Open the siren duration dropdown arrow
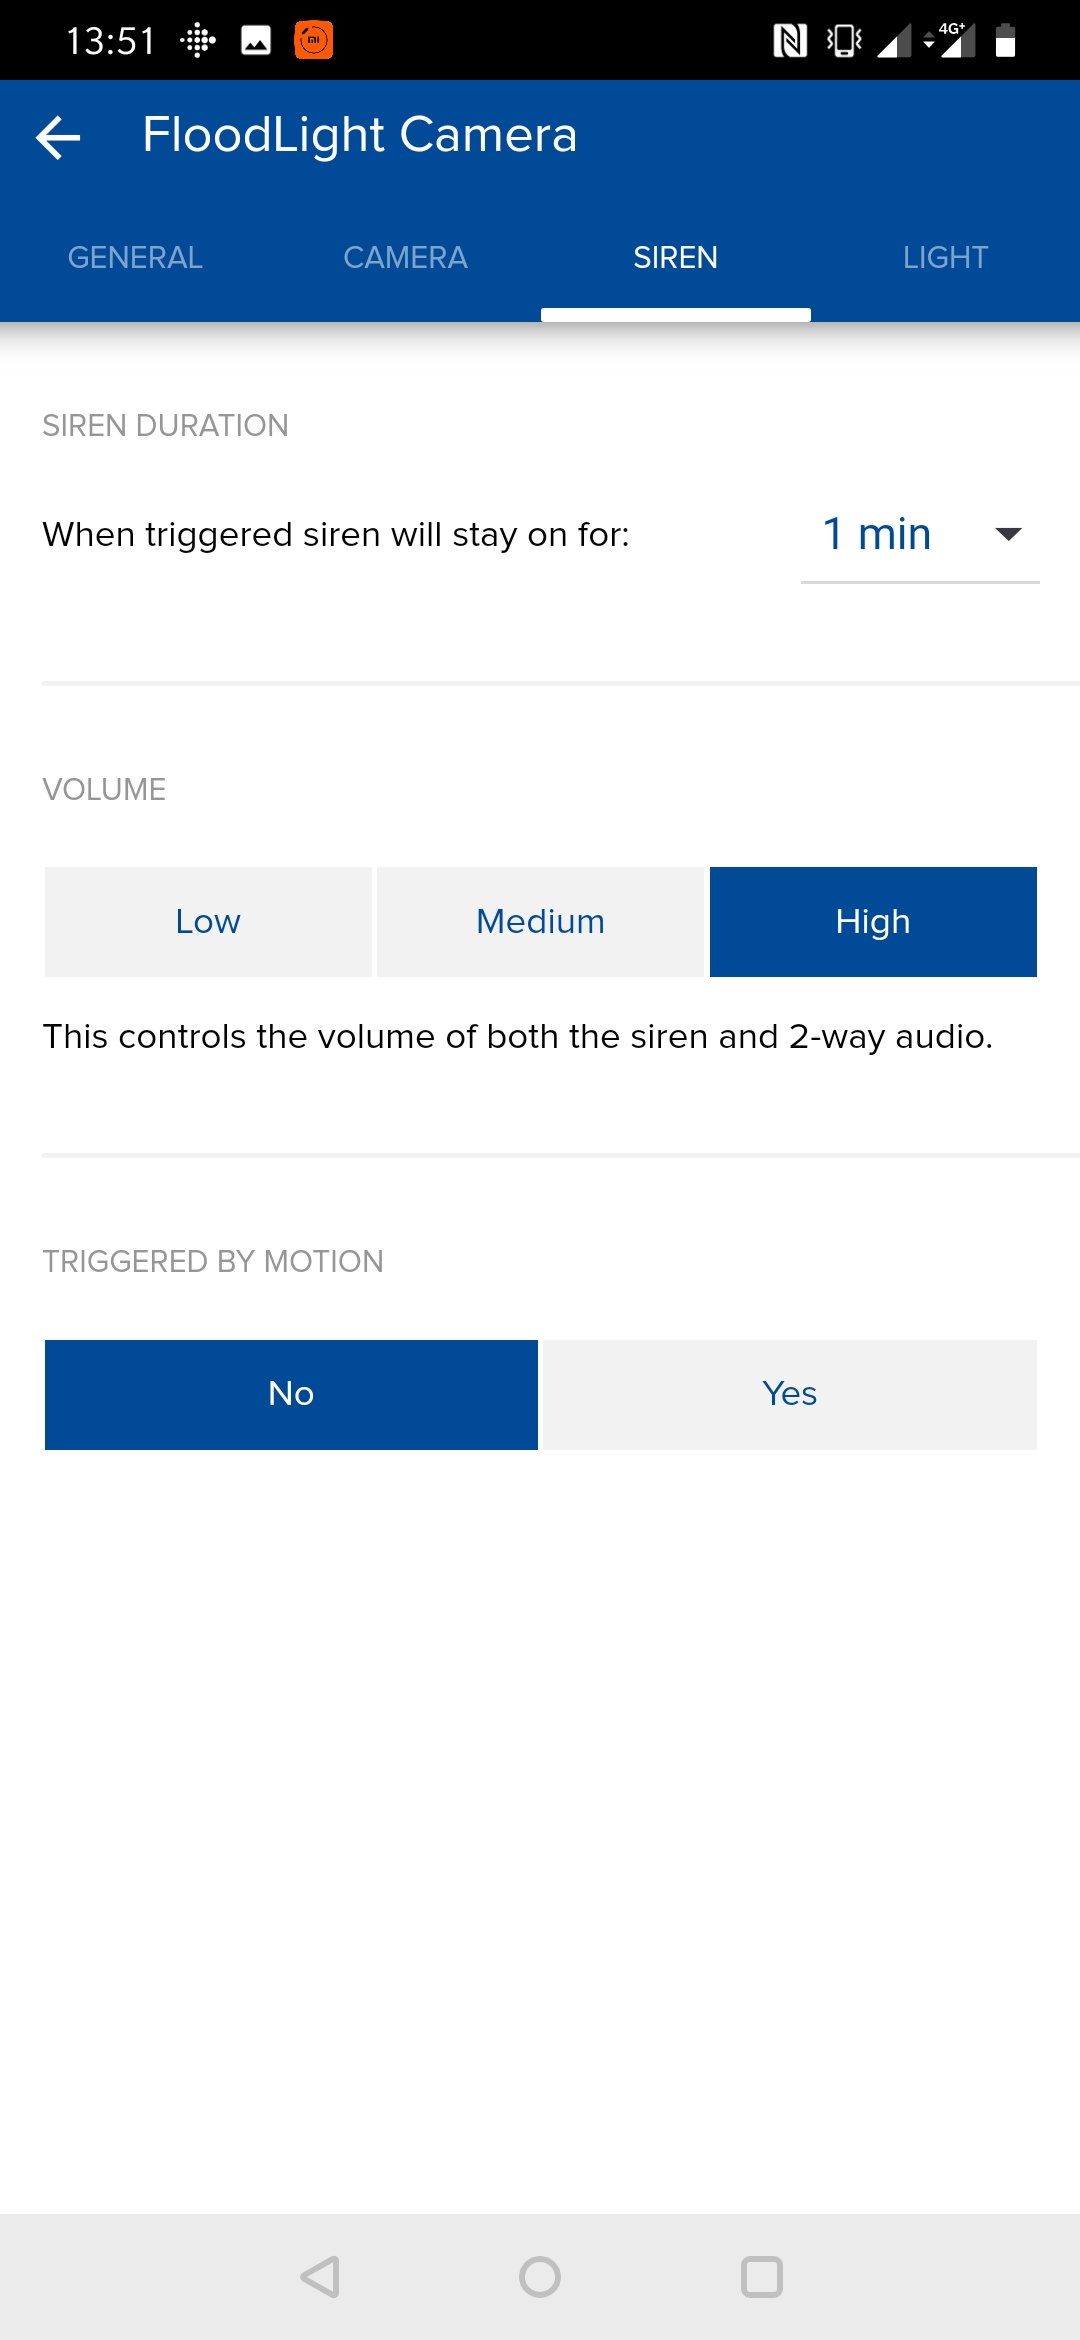Screen dimensions: 1080x2340 [x=1008, y=534]
